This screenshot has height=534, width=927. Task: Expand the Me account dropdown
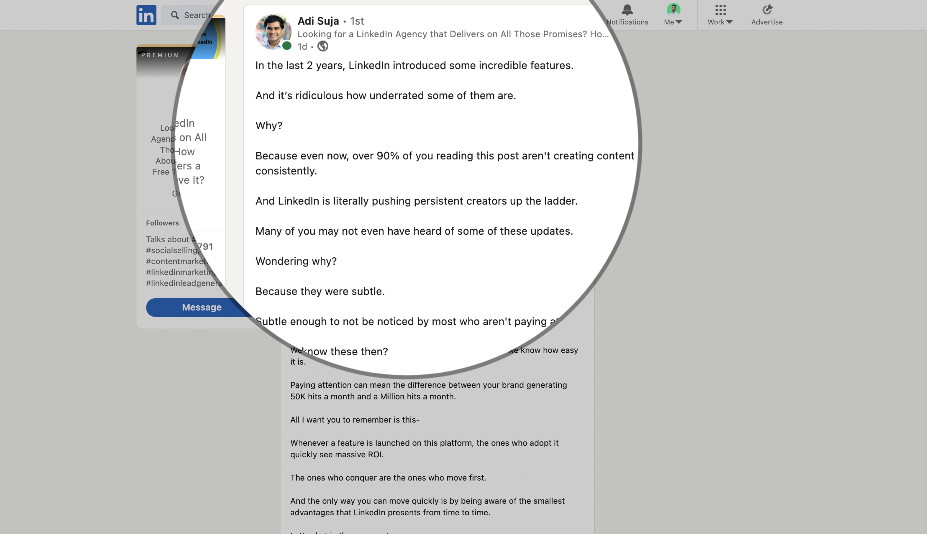(673, 14)
